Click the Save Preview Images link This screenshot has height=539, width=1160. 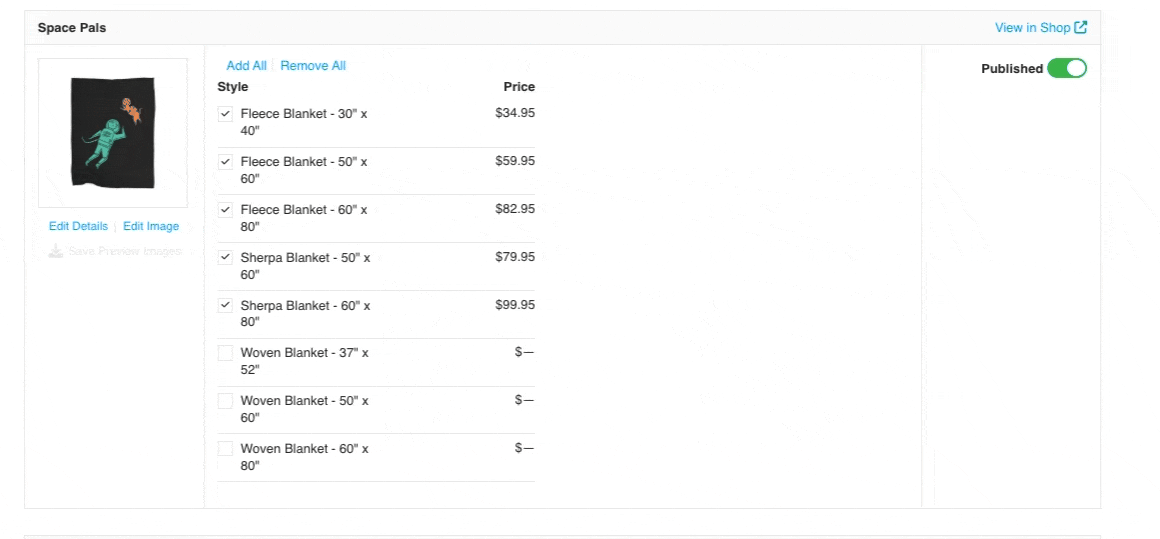tap(125, 251)
